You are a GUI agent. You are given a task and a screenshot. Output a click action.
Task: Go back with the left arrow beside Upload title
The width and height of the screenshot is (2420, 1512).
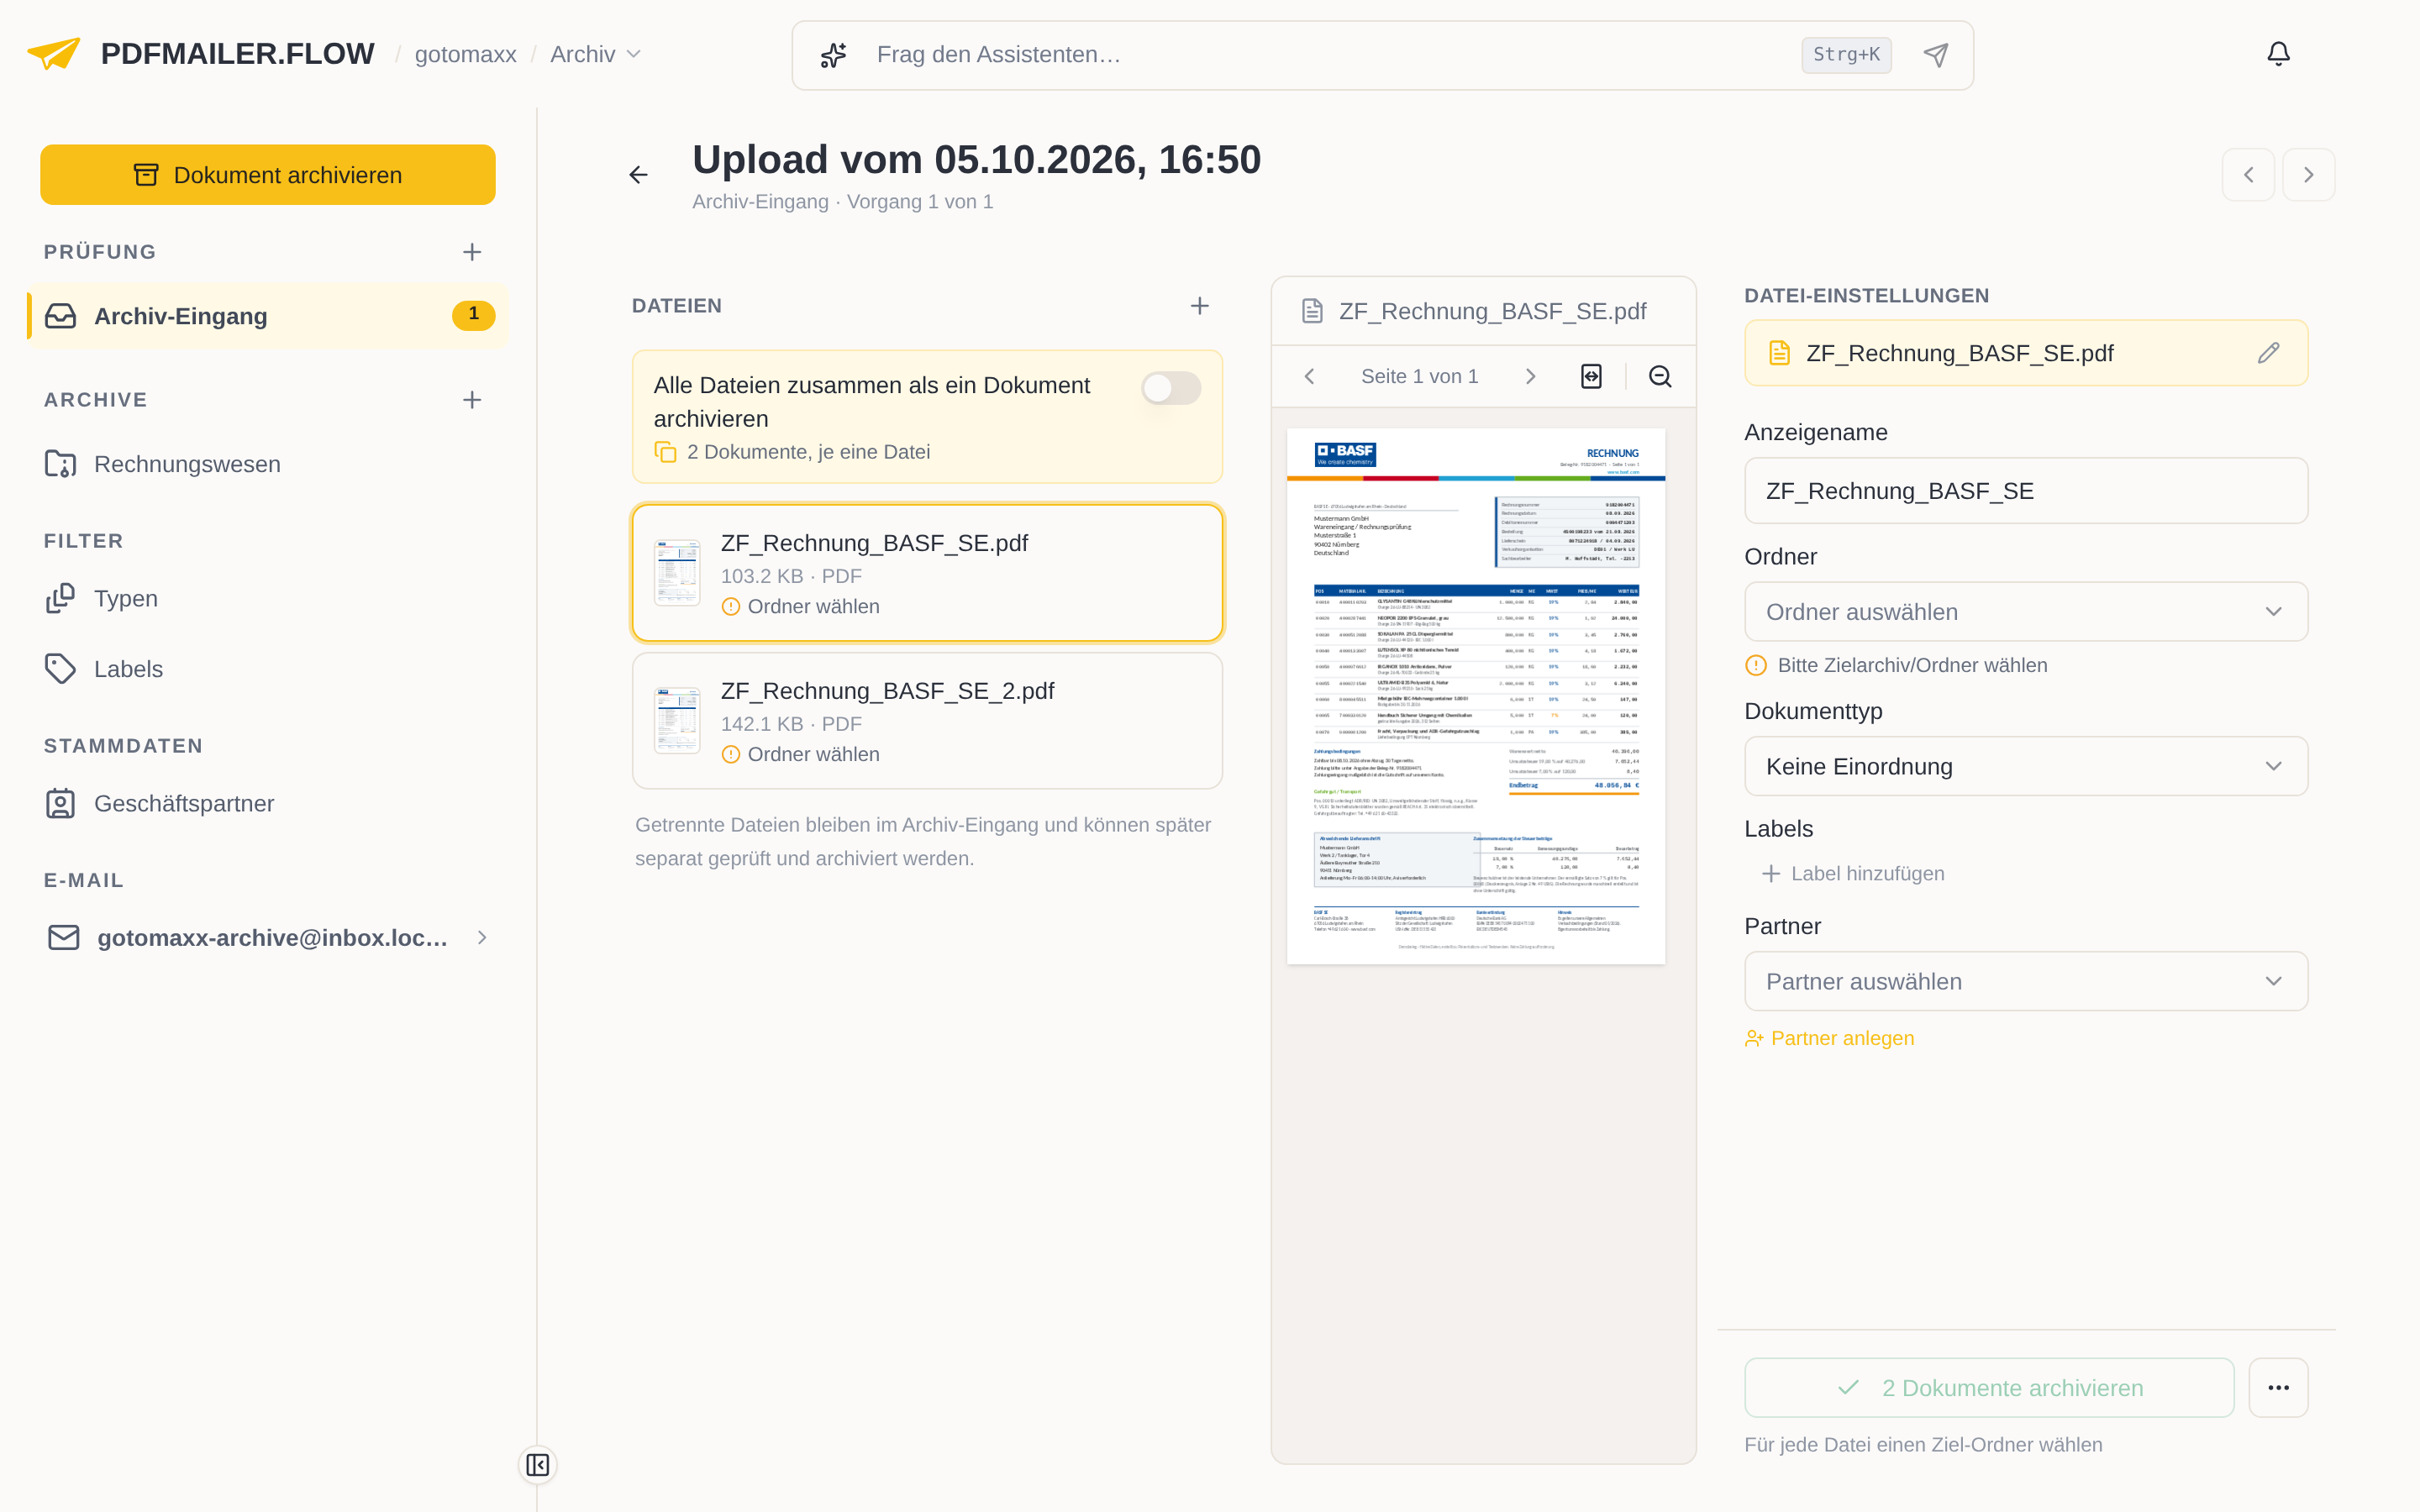638,175
